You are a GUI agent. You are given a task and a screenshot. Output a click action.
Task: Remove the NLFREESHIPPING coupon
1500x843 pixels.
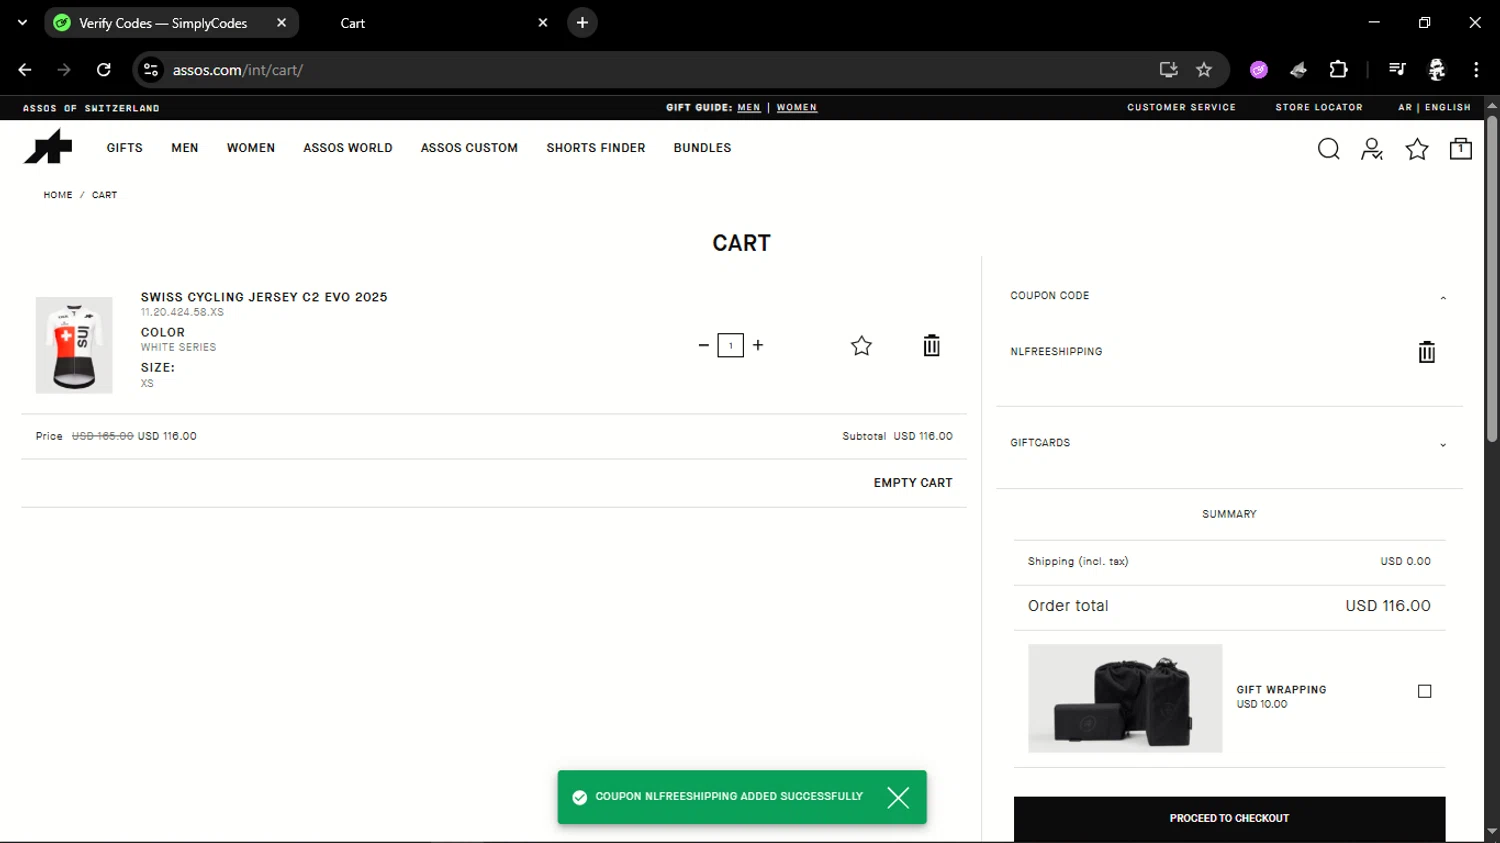tap(1427, 352)
